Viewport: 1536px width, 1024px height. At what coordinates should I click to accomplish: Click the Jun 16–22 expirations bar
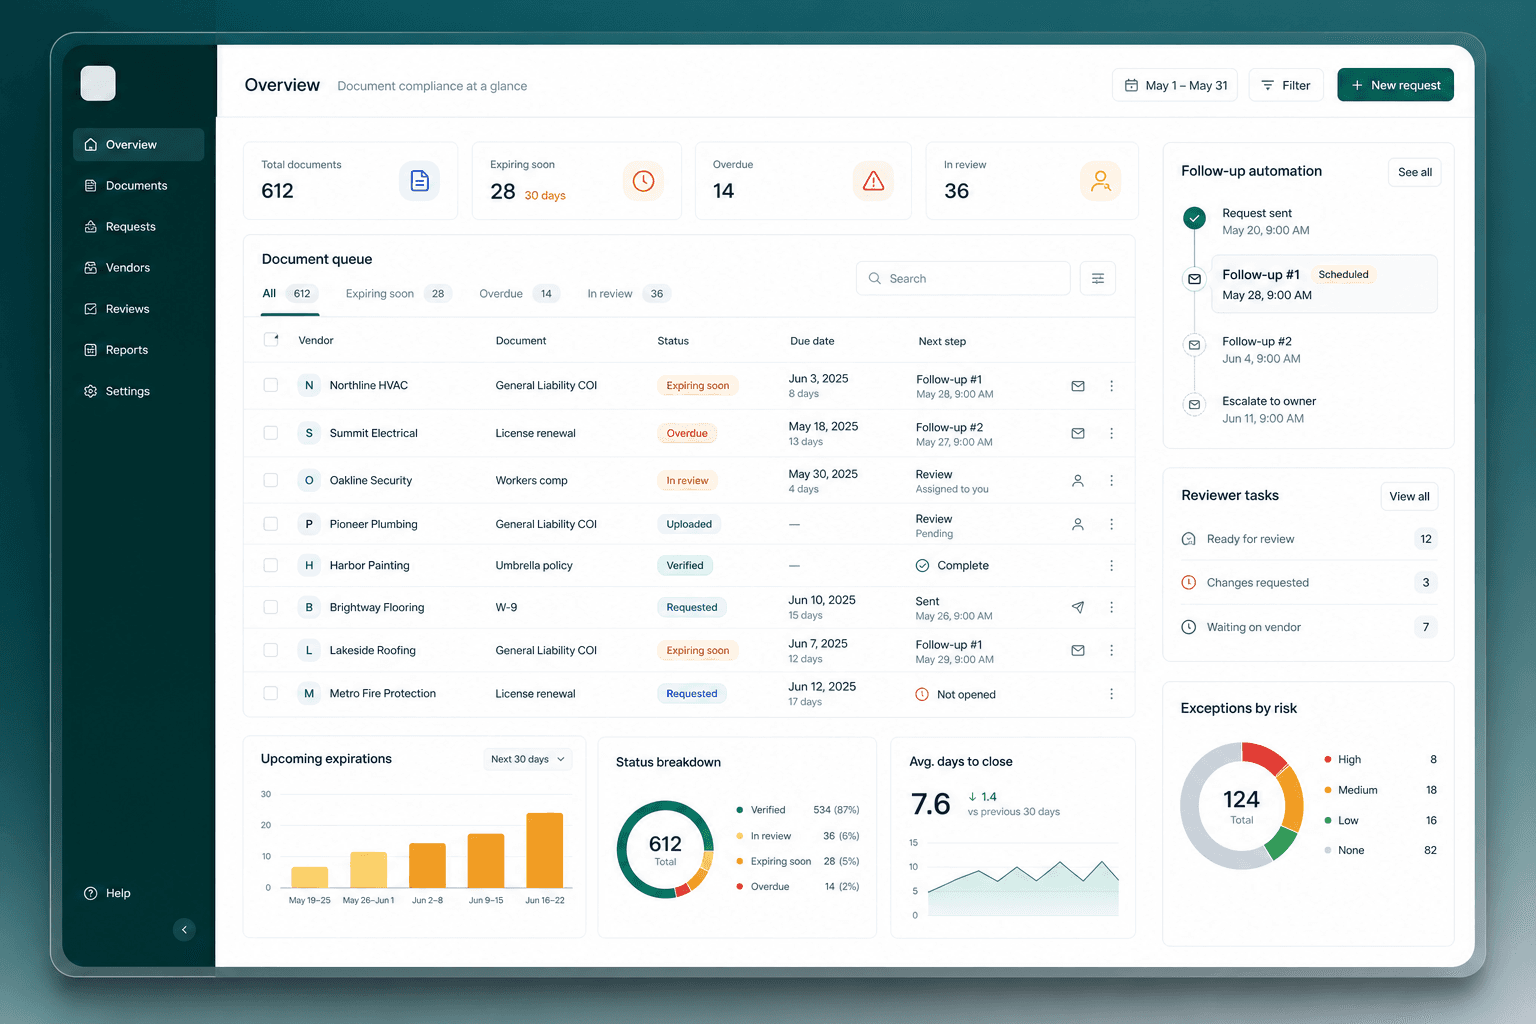[545, 850]
